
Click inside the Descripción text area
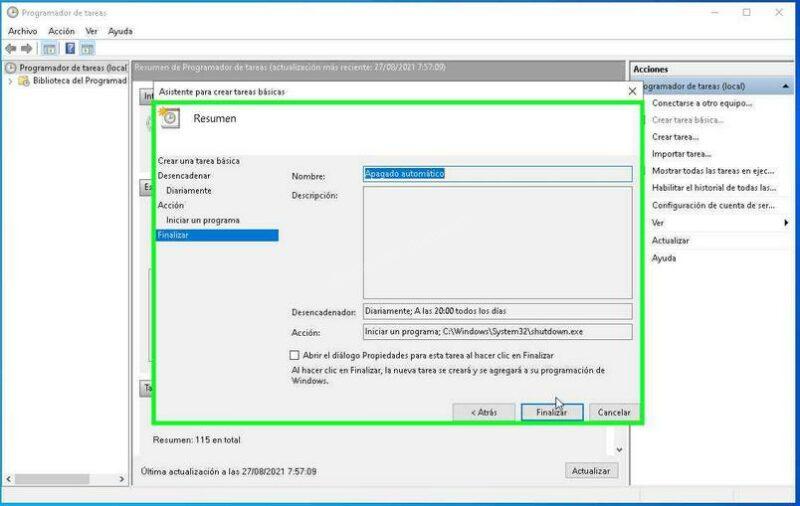pyautogui.click(x=497, y=242)
